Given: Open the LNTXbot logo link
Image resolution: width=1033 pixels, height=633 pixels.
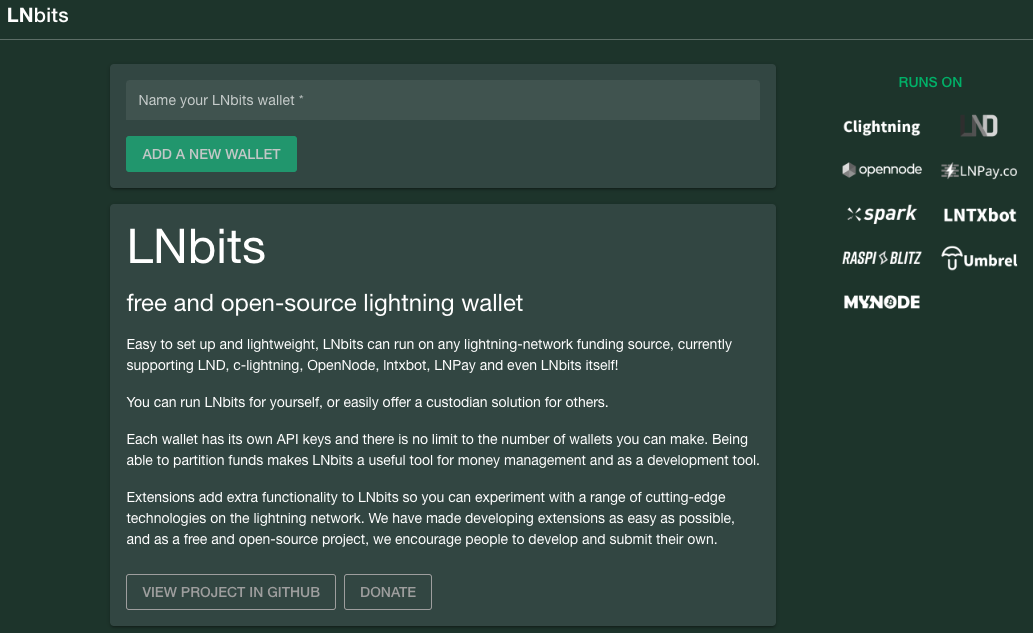Looking at the screenshot, I should pyautogui.click(x=979, y=215).
